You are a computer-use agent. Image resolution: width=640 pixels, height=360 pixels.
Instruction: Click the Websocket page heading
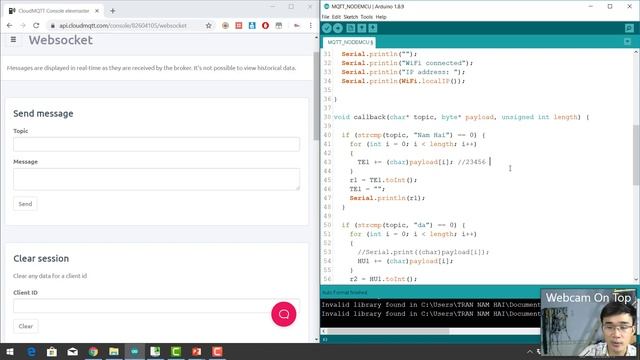(60, 40)
